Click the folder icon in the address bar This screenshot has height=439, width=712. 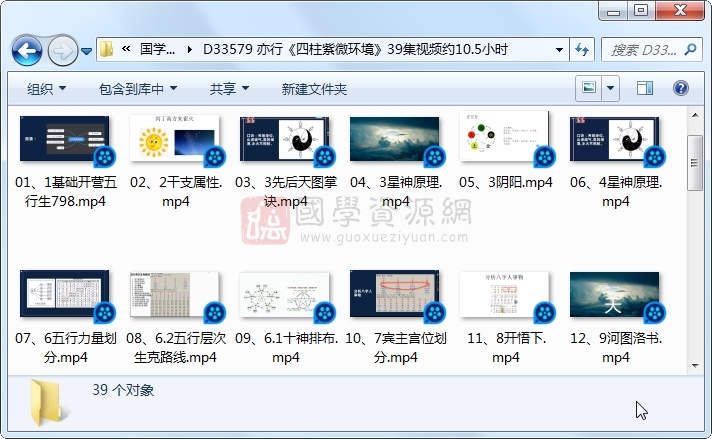(106, 49)
